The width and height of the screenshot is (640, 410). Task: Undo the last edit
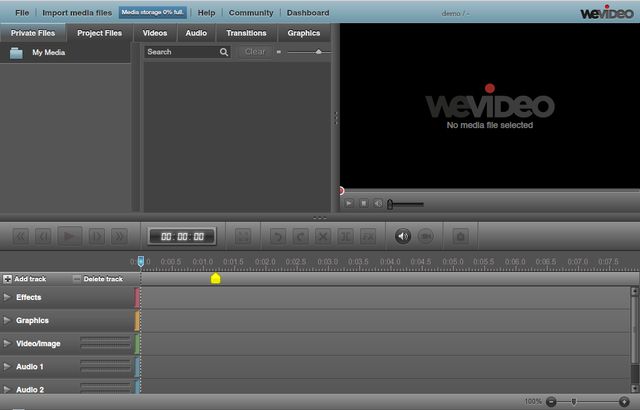tap(278, 236)
